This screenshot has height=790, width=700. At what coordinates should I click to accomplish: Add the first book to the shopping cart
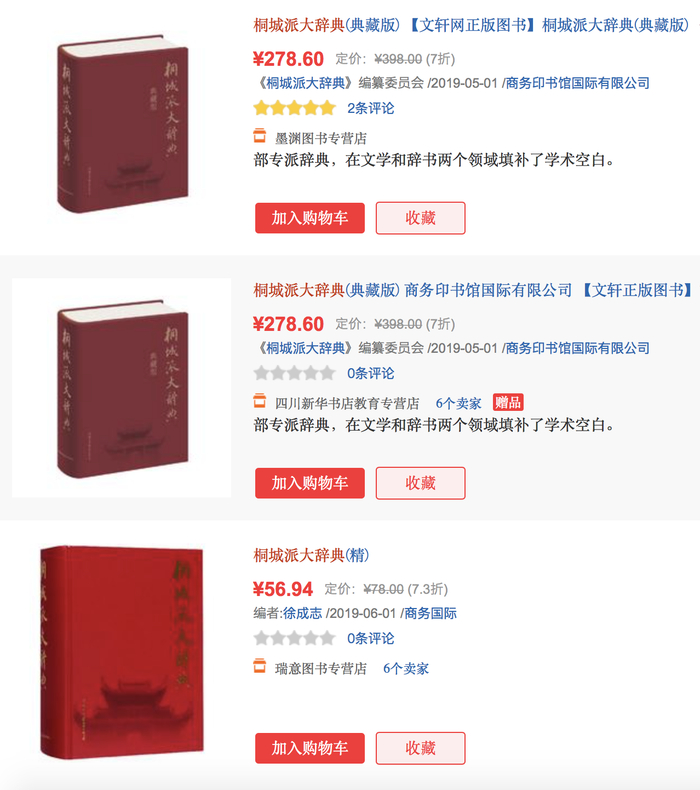coord(310,218)
